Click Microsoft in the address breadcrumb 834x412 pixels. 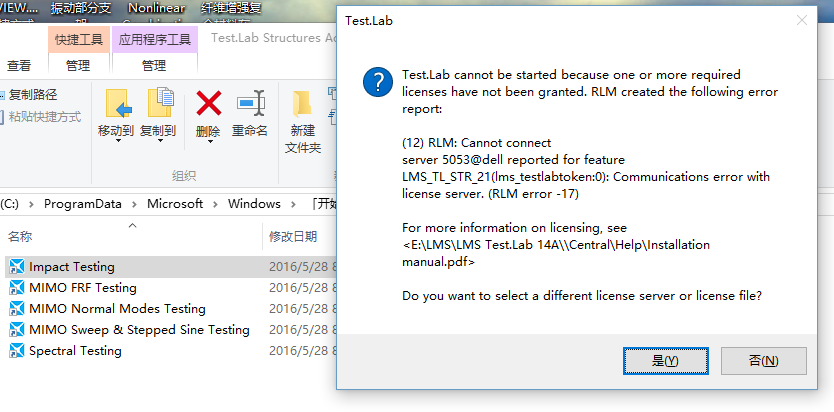pos(175,203)
